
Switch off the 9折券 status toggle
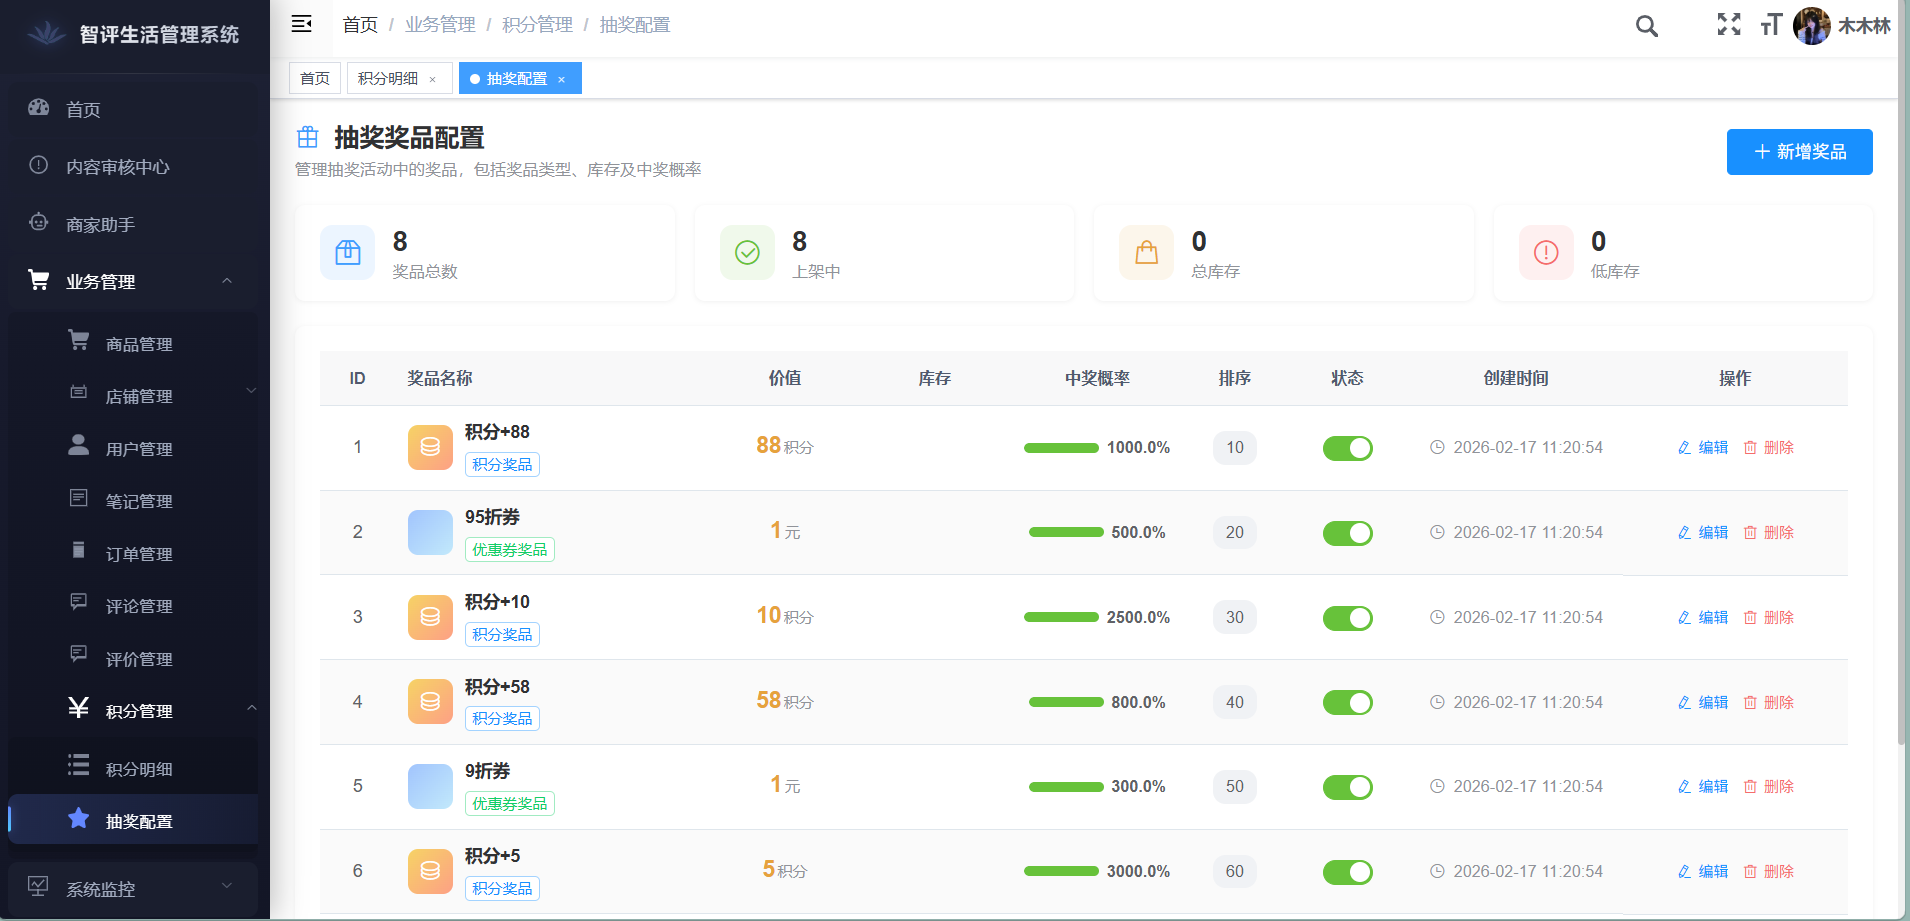[1347, 787]
